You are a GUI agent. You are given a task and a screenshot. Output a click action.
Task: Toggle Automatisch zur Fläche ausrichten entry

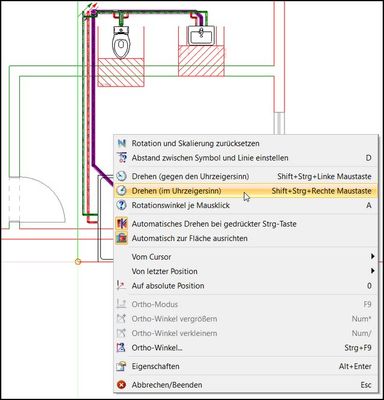click(x=246, y=238)
